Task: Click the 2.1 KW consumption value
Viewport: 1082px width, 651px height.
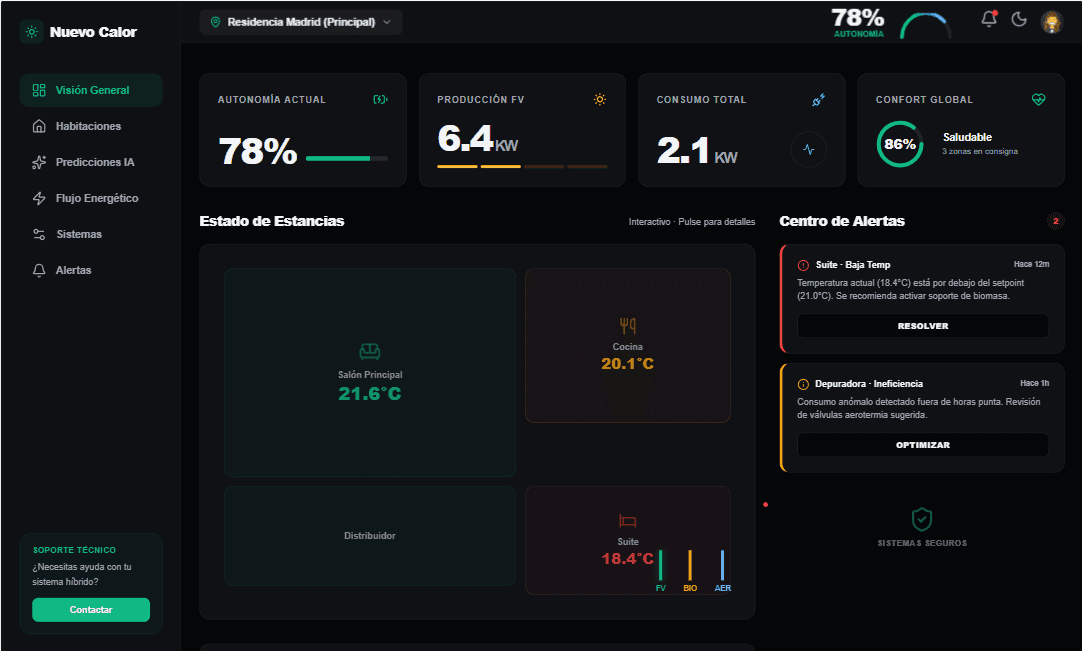Action: [697, 151]
